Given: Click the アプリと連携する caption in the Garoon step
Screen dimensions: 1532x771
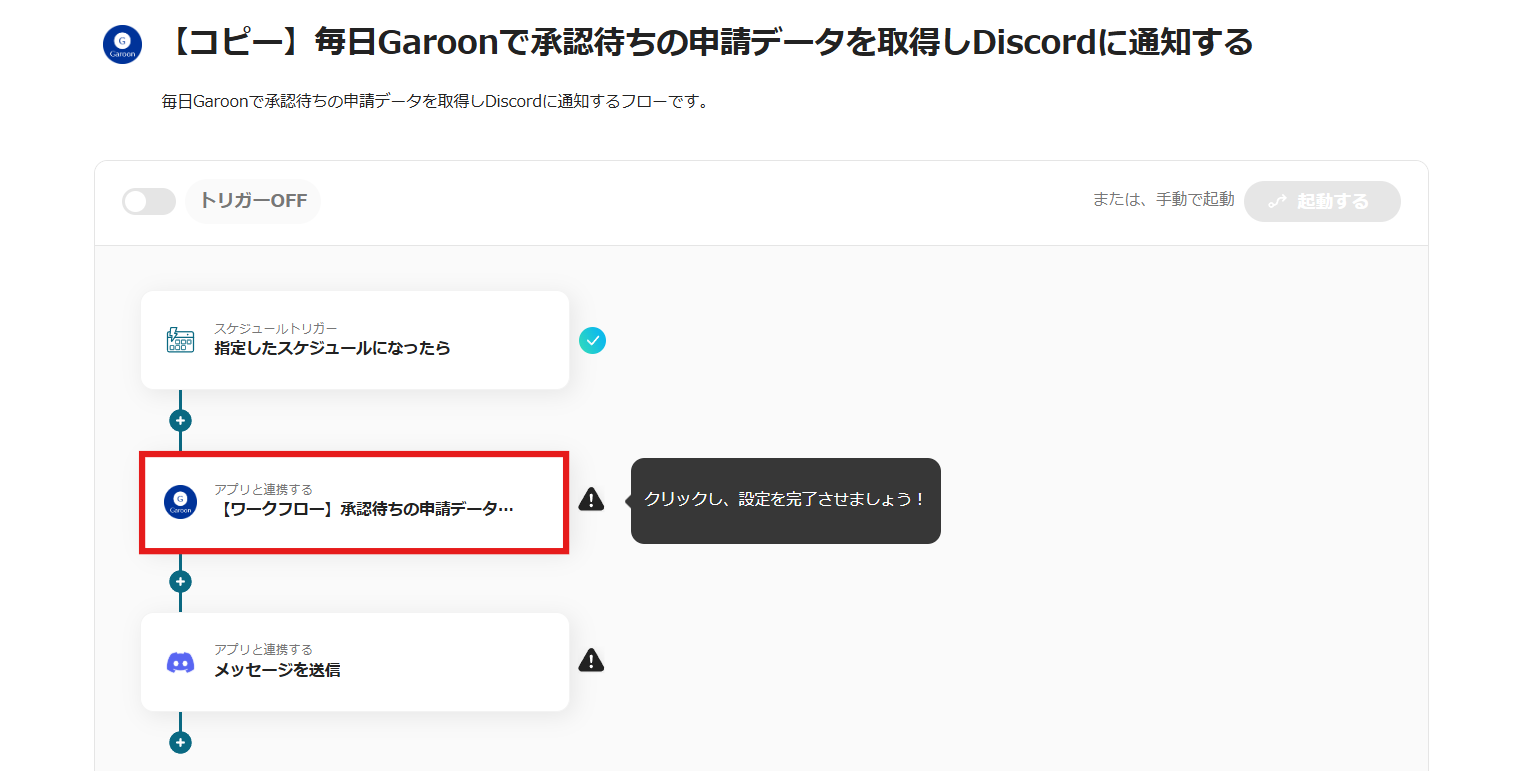Looking at the screenshot, I should pos(263,489).
